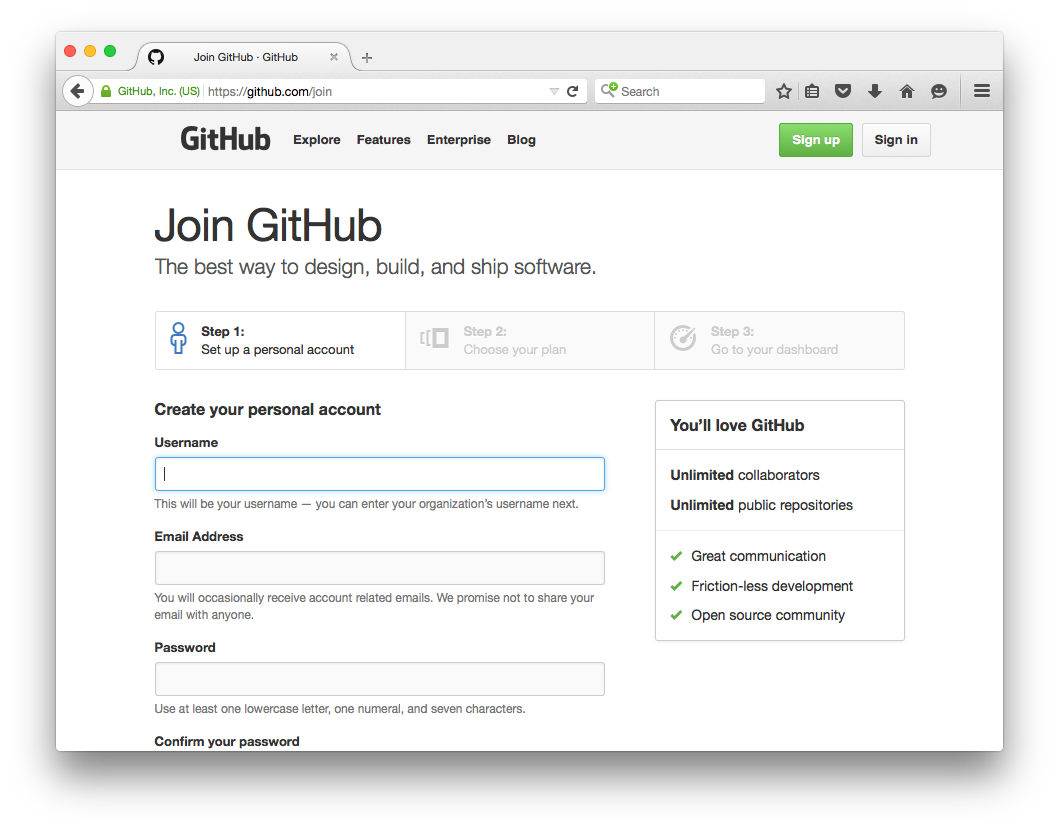Go to the browser home icon
Image resolution: width=1059 pixels, height=831 pixels.
tap(907, 91)
